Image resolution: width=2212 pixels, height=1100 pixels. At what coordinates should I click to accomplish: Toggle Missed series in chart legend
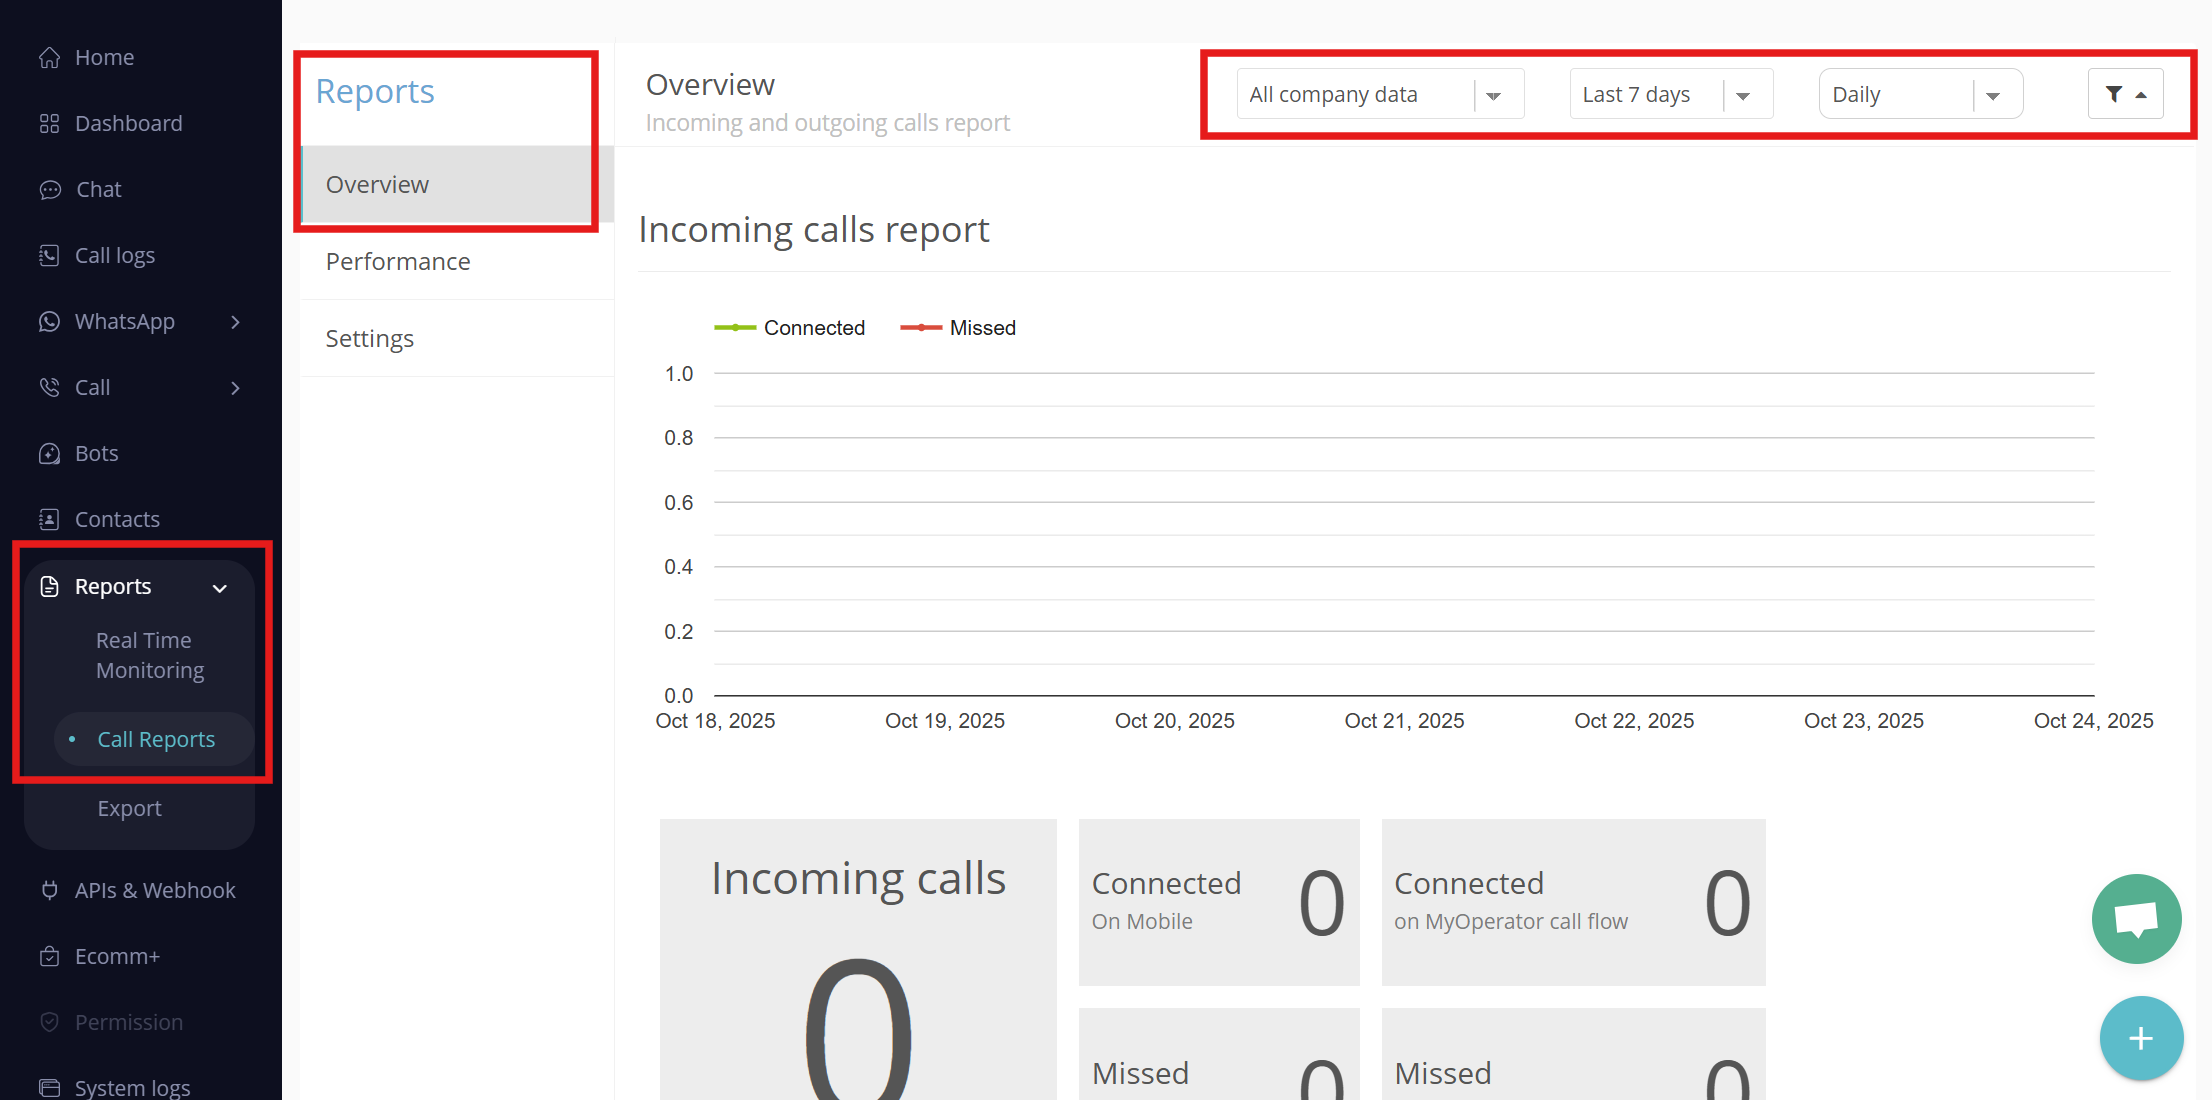pyautogui.click(x=958, y=328)
